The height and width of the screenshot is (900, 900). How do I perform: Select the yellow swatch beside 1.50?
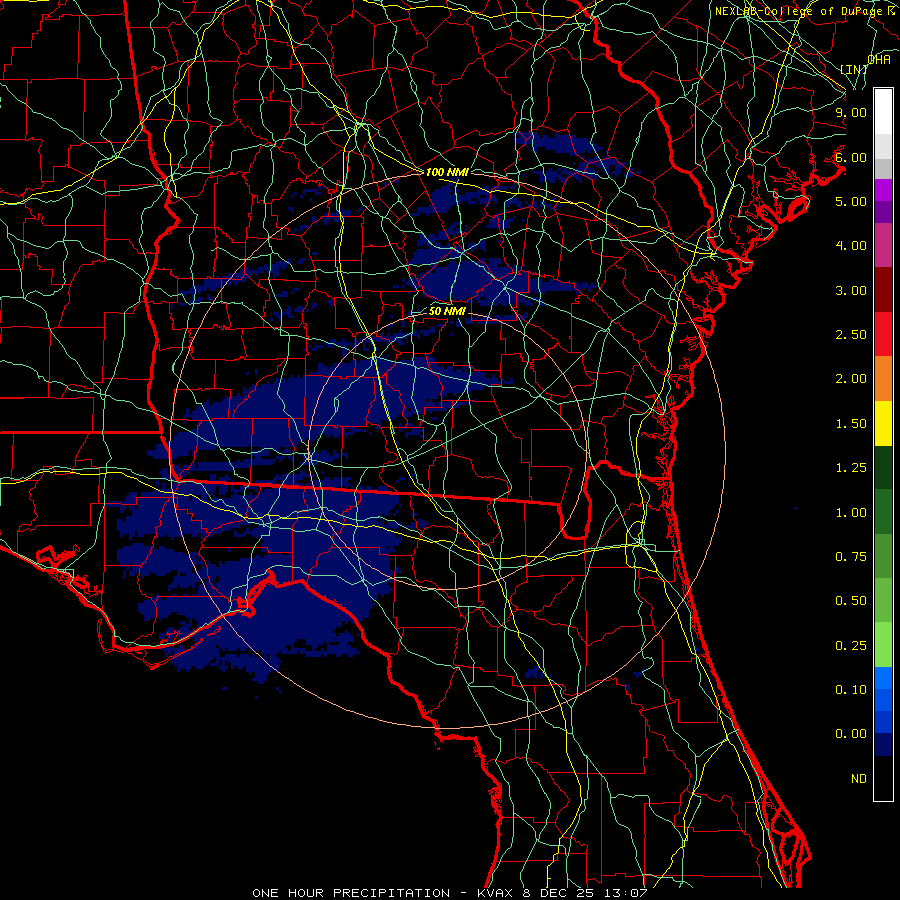pos(883,423)
